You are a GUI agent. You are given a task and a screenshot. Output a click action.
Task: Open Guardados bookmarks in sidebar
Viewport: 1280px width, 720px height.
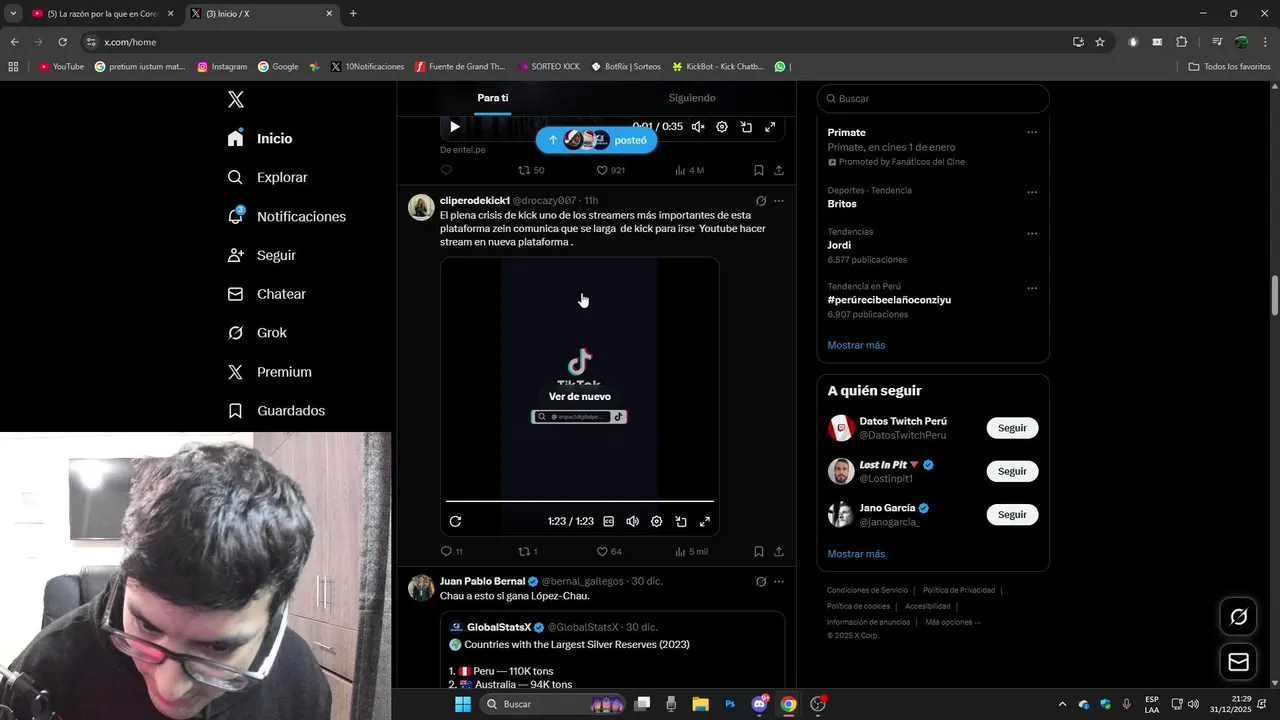point(276,411)
